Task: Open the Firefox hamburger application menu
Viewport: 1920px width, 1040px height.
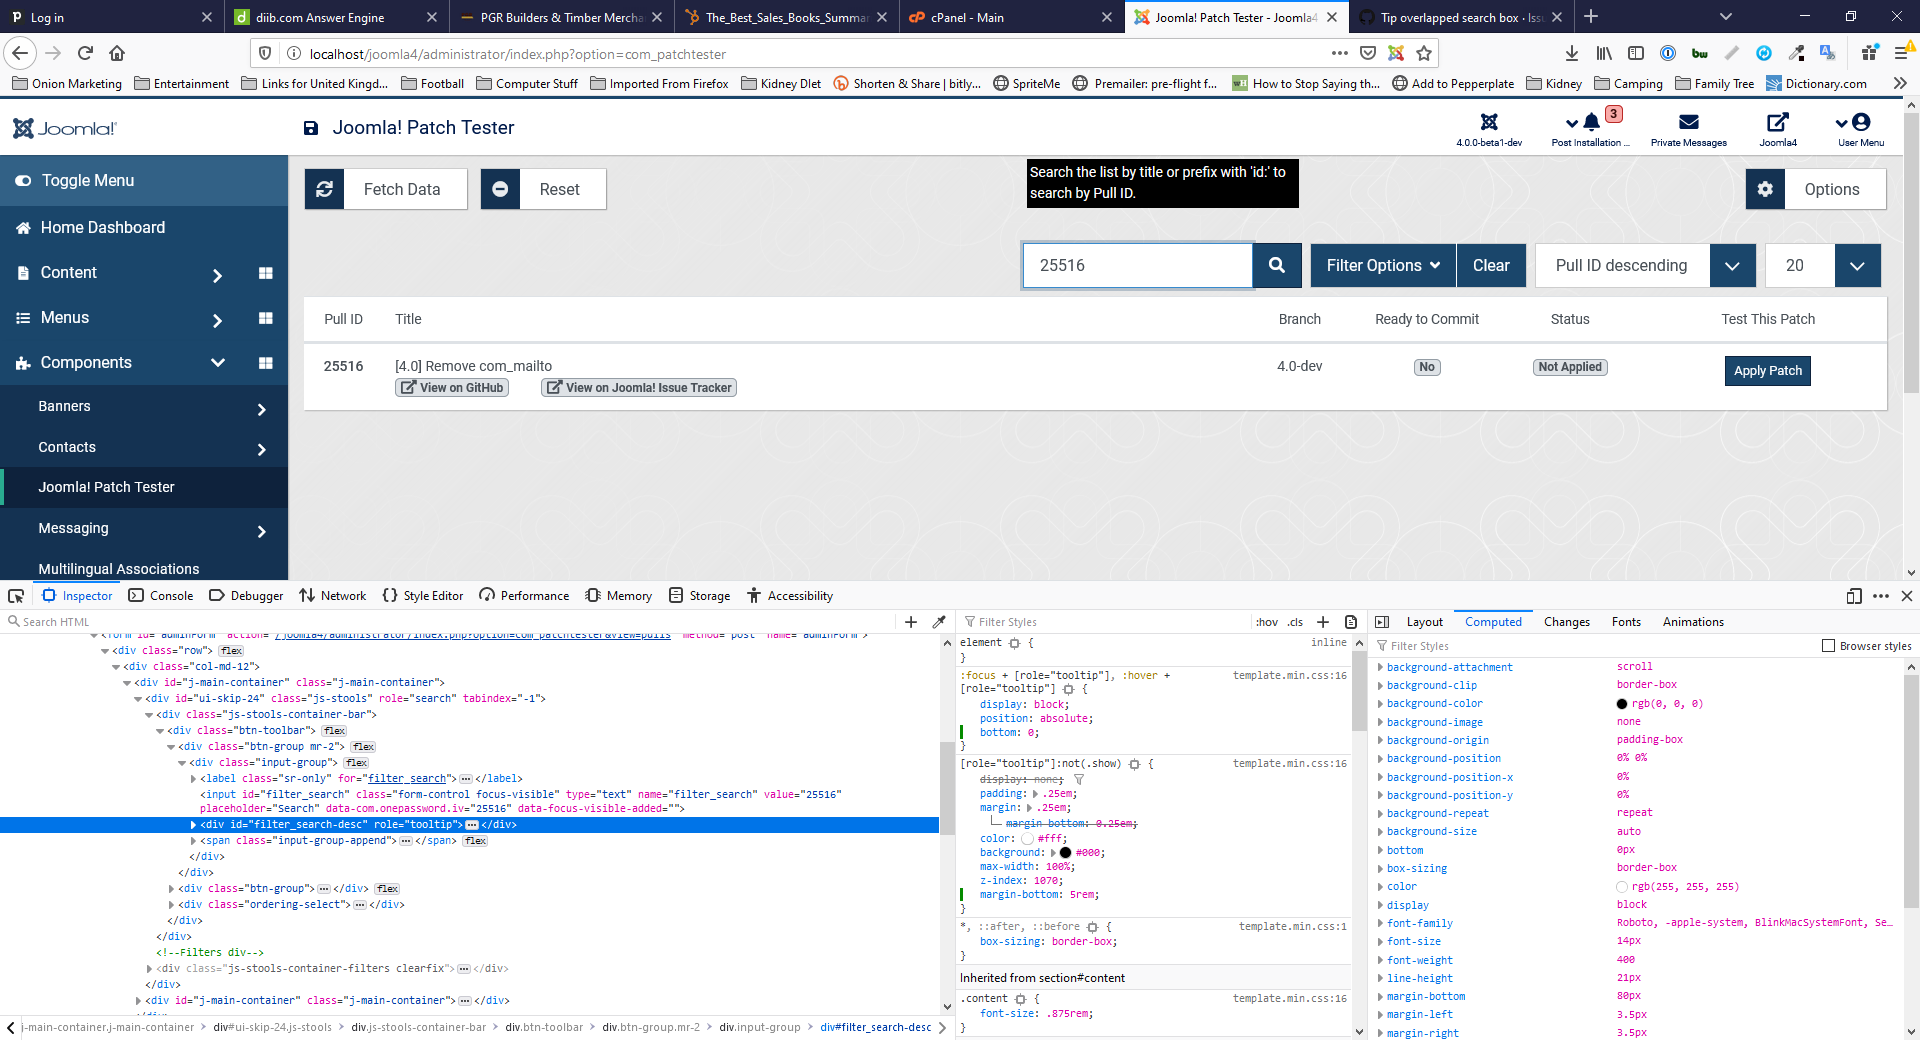Action: pyautogui.click(x=1902, y=53)
